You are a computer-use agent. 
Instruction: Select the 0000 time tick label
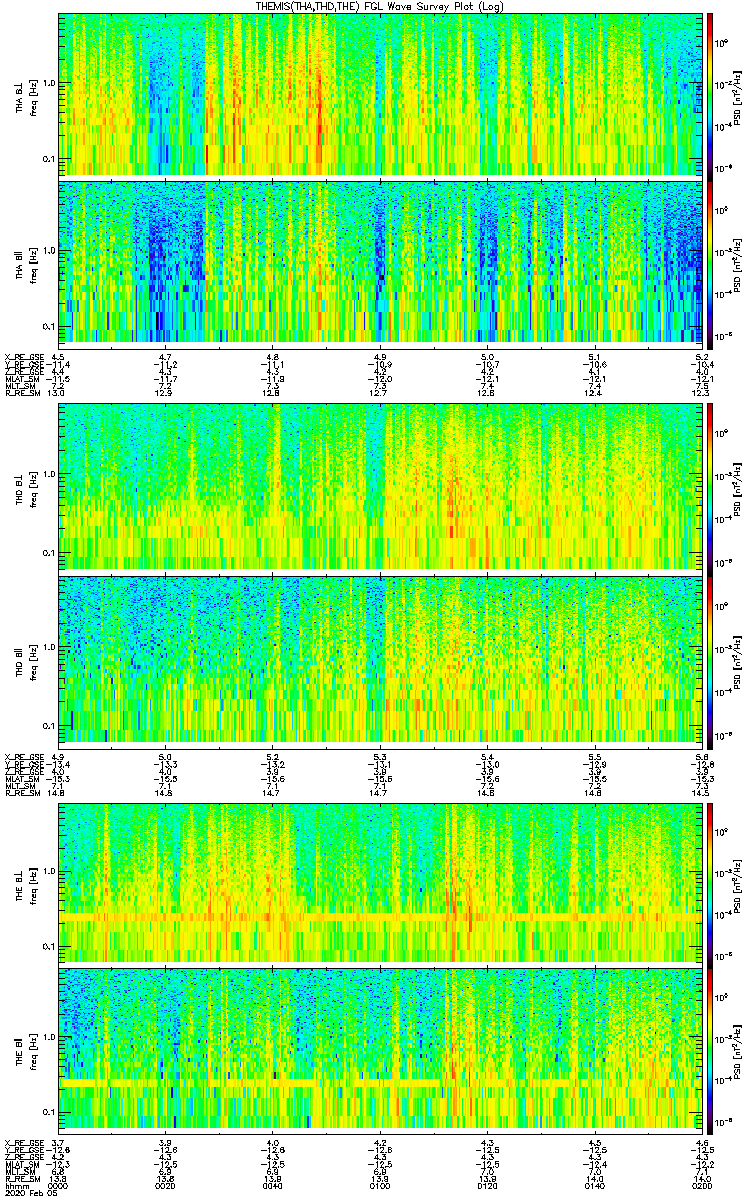pyautogui.click(x=58, y=1185)
